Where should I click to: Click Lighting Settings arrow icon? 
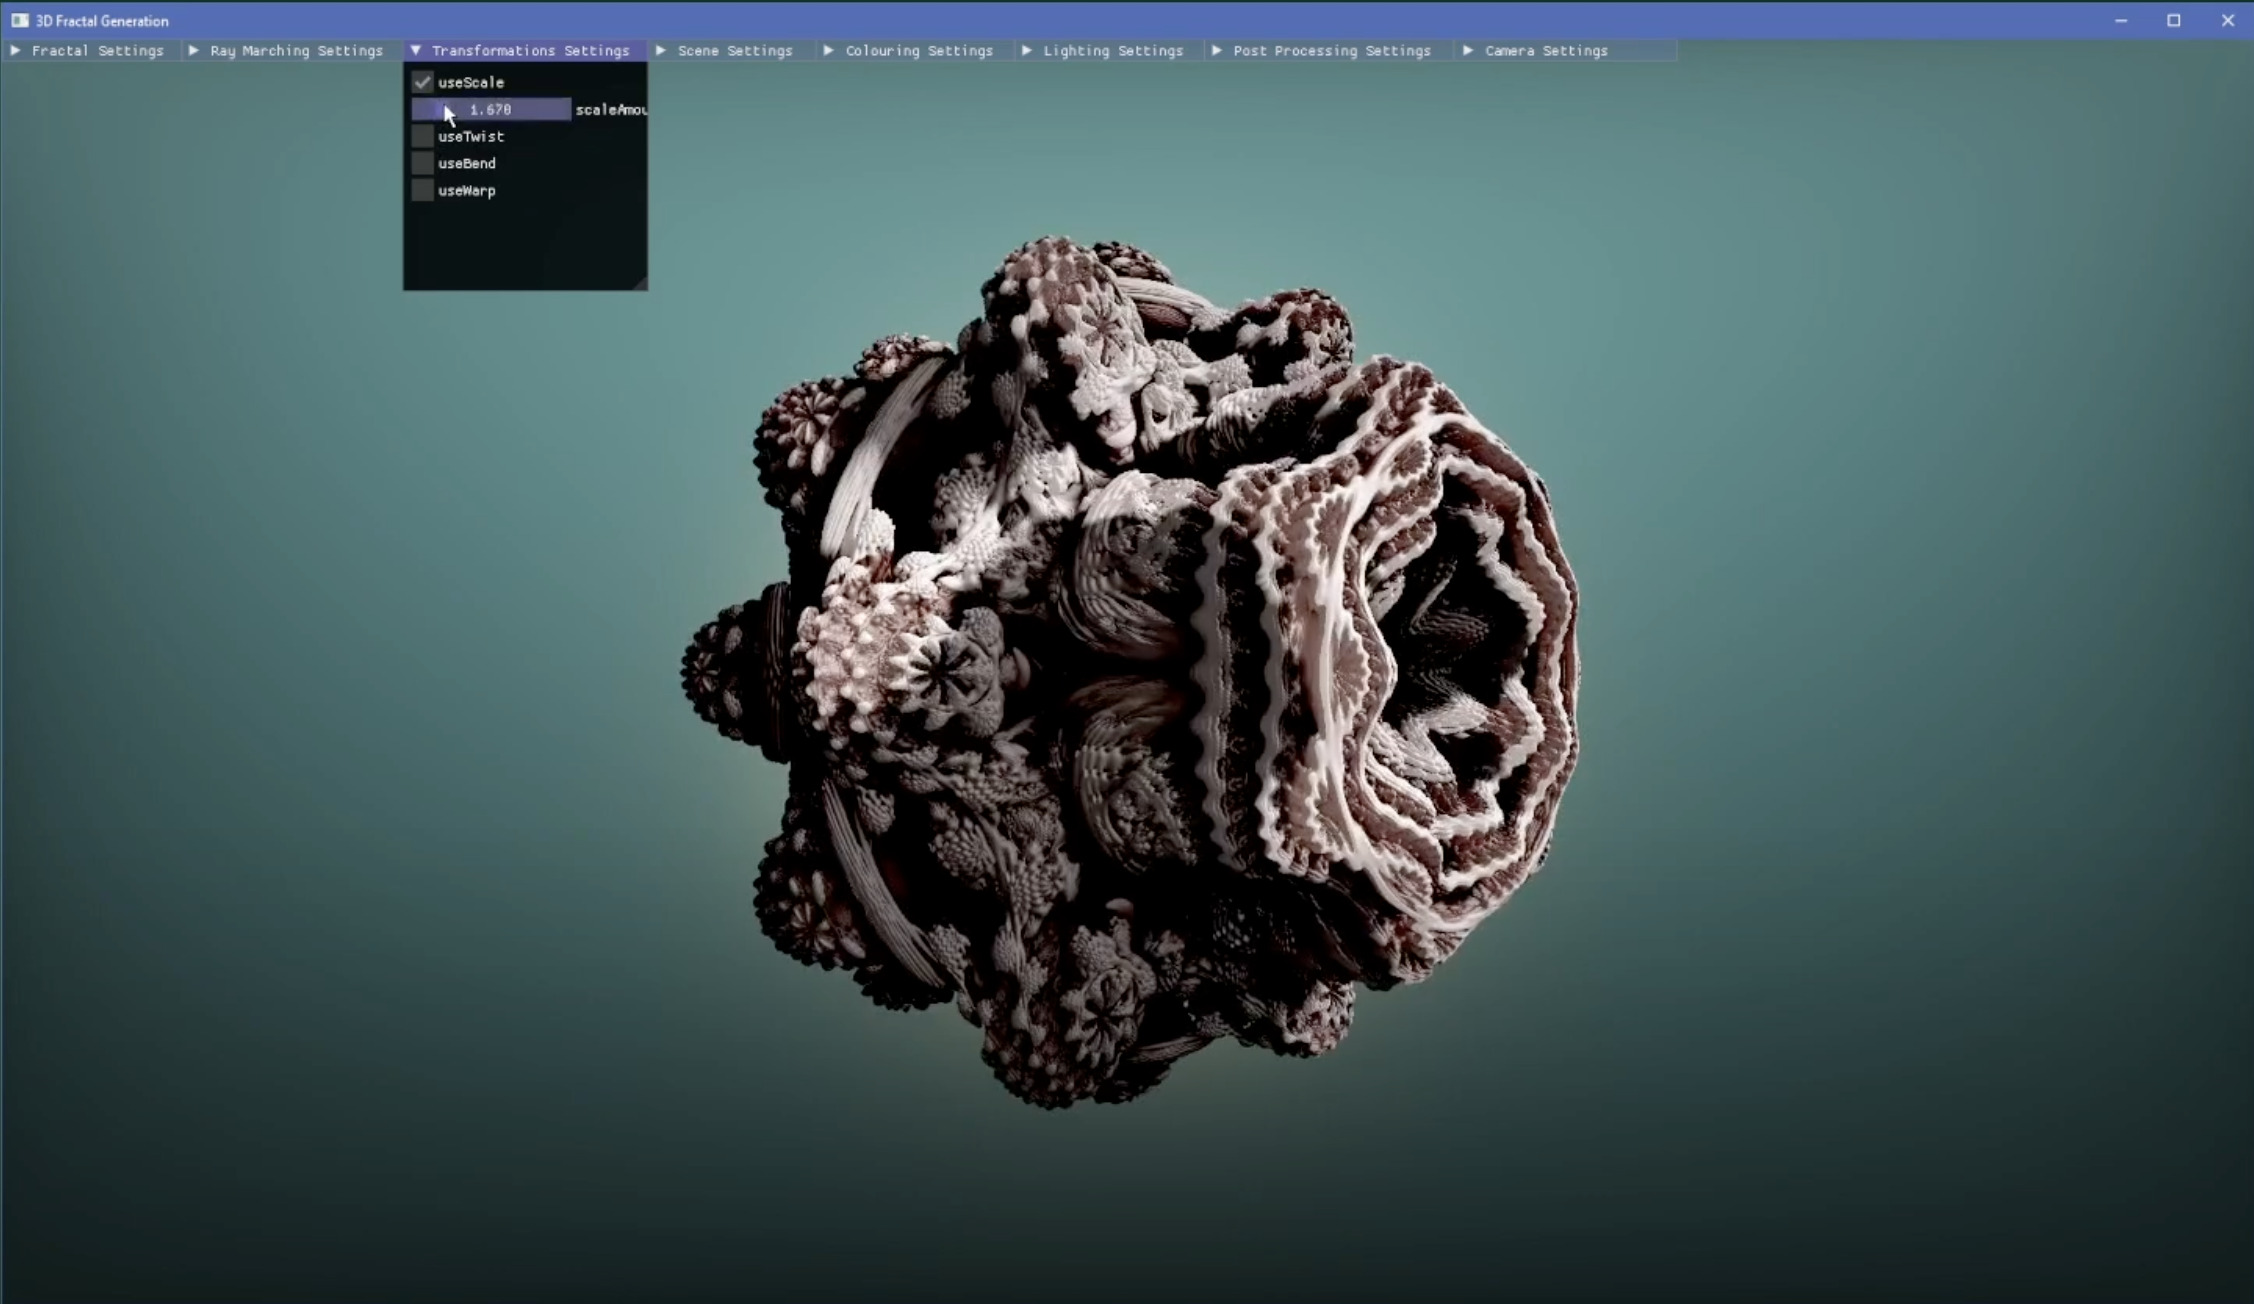[1027, 50]
